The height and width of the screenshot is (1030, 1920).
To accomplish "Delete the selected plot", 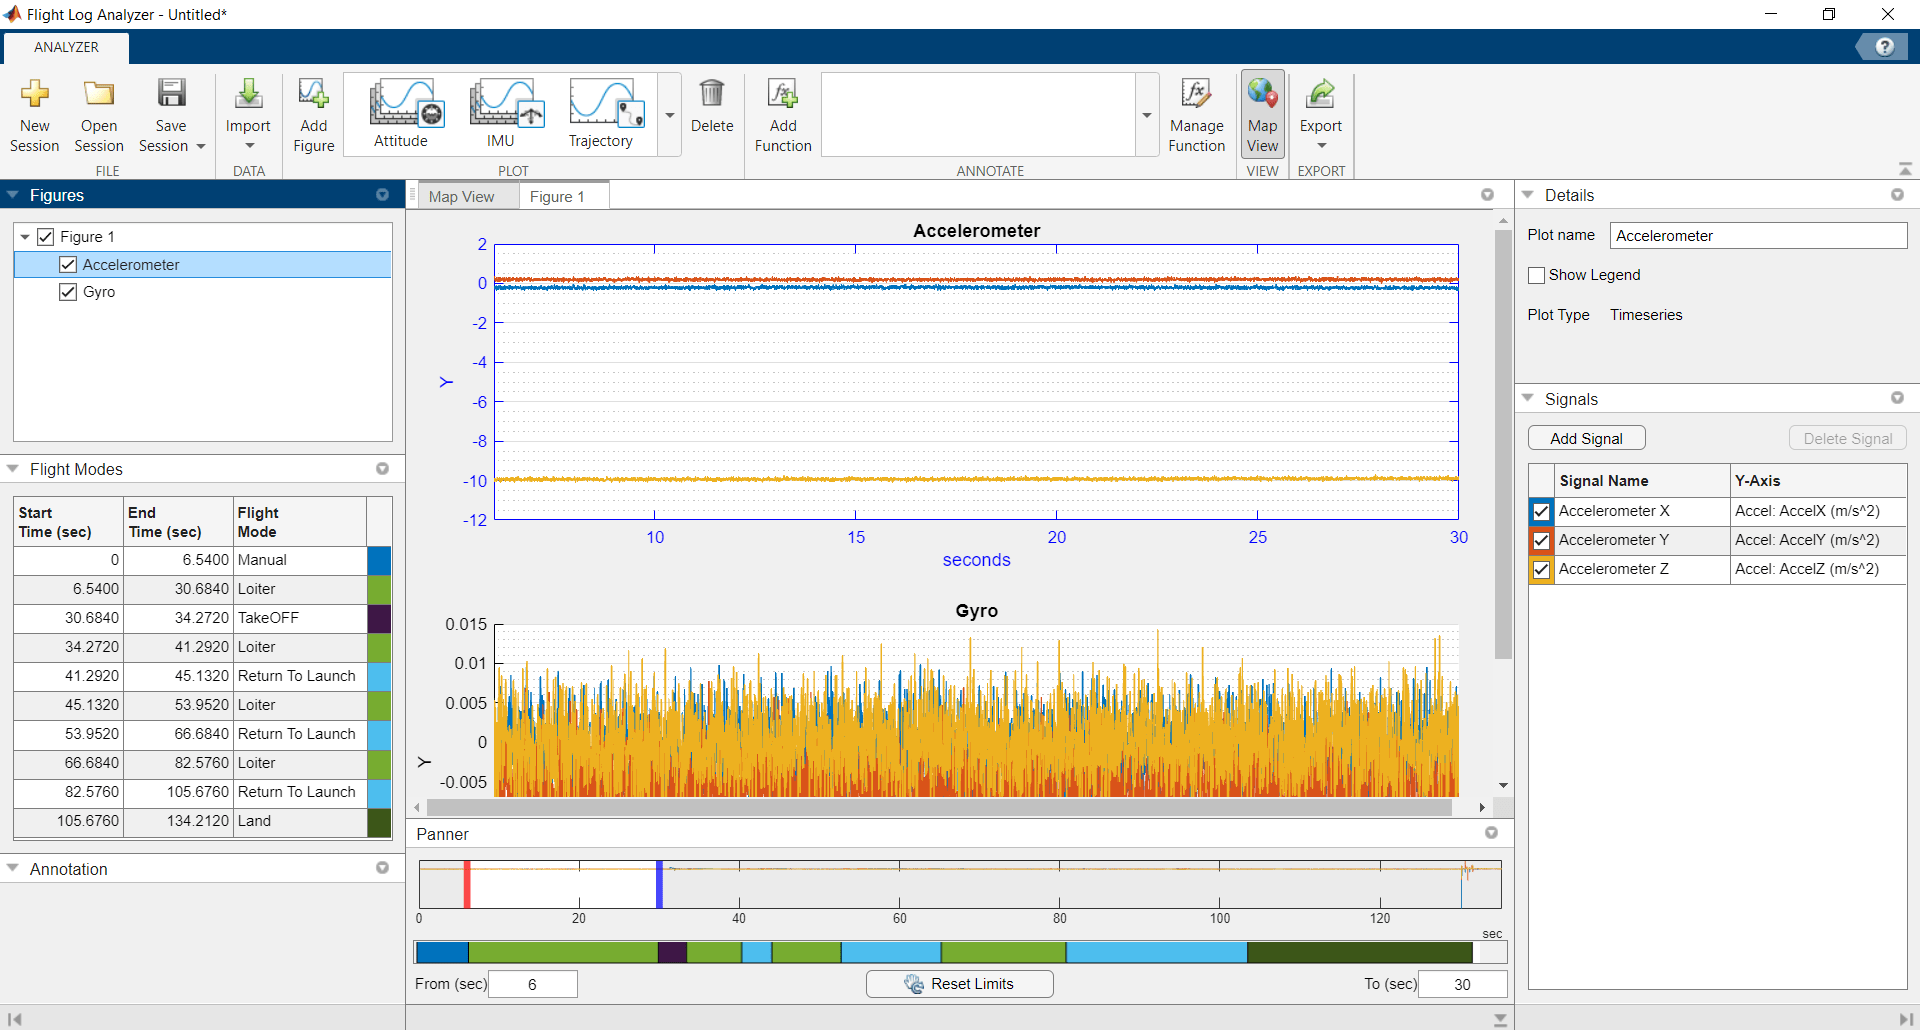I will pyautogui.click(x=713, y=110).
